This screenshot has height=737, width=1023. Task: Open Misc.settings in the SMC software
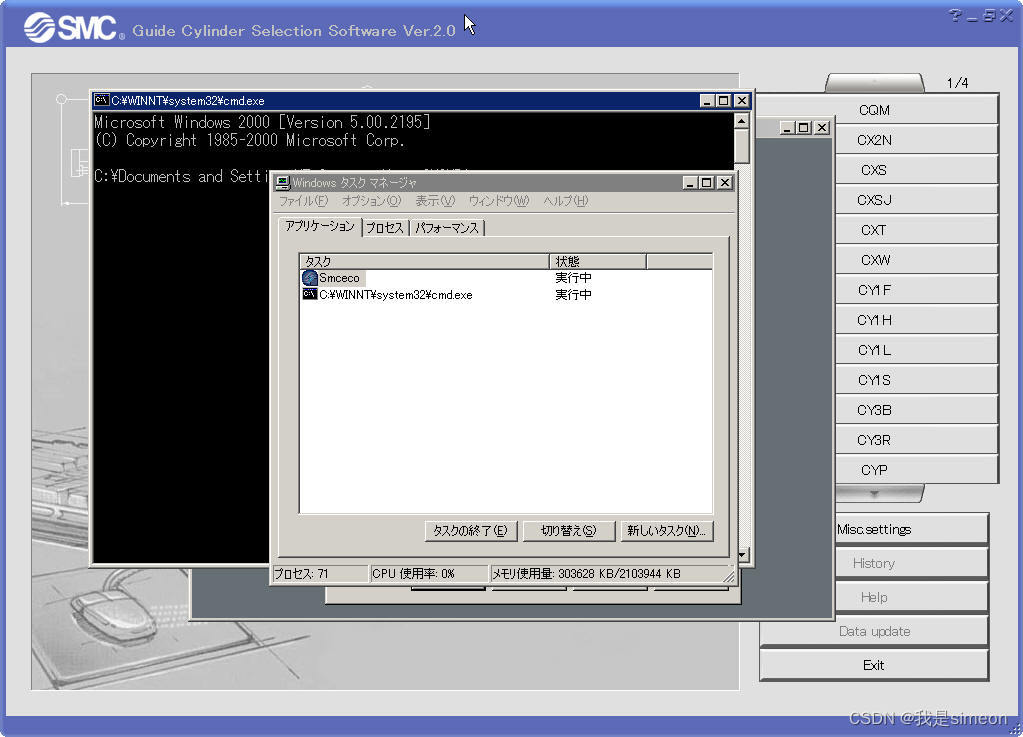[x=874, y=529]
